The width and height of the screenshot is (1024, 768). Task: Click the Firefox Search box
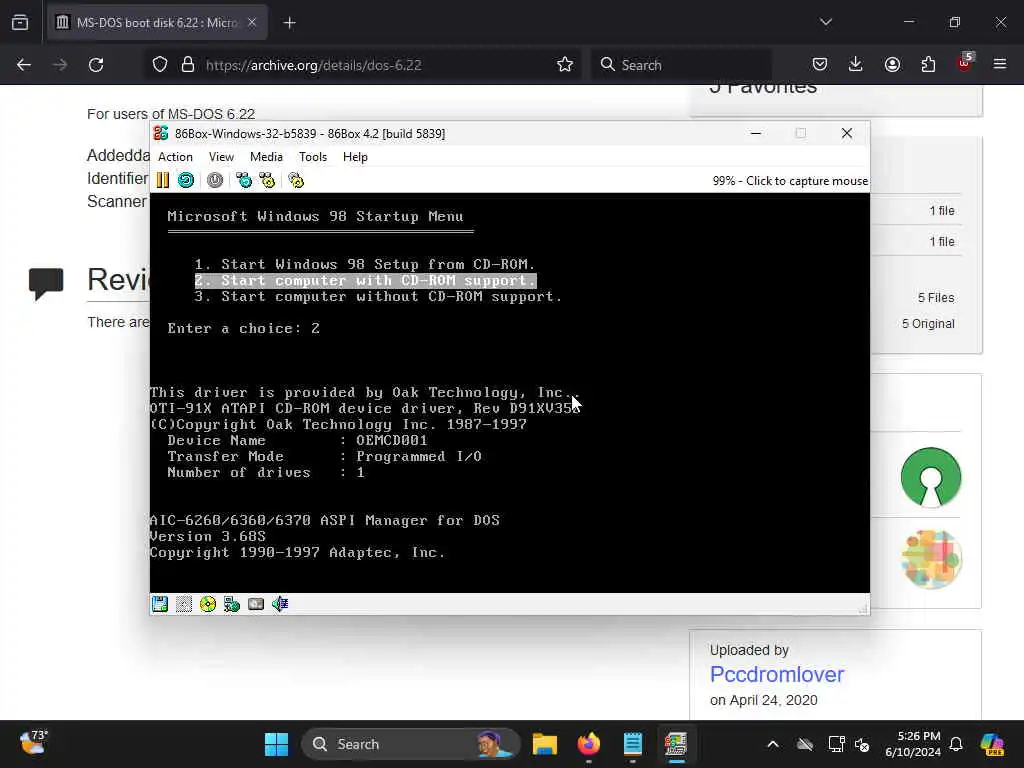(x=680, y=65)
